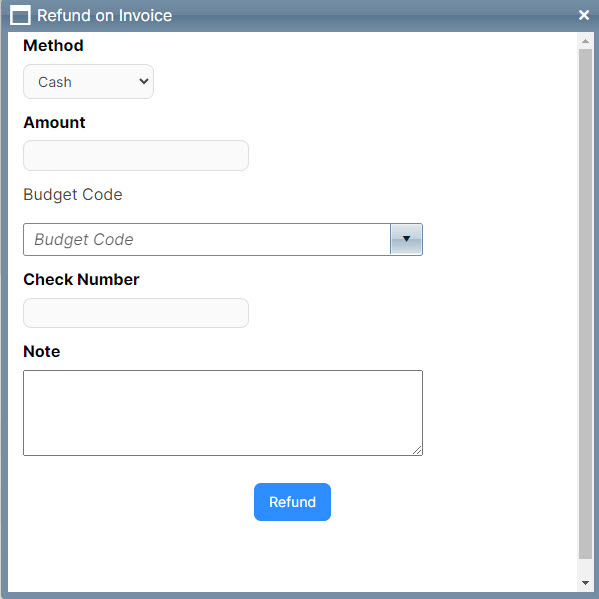599x599 pixels.
Task: Click the Amount label
Action: [x=54, y=123]
